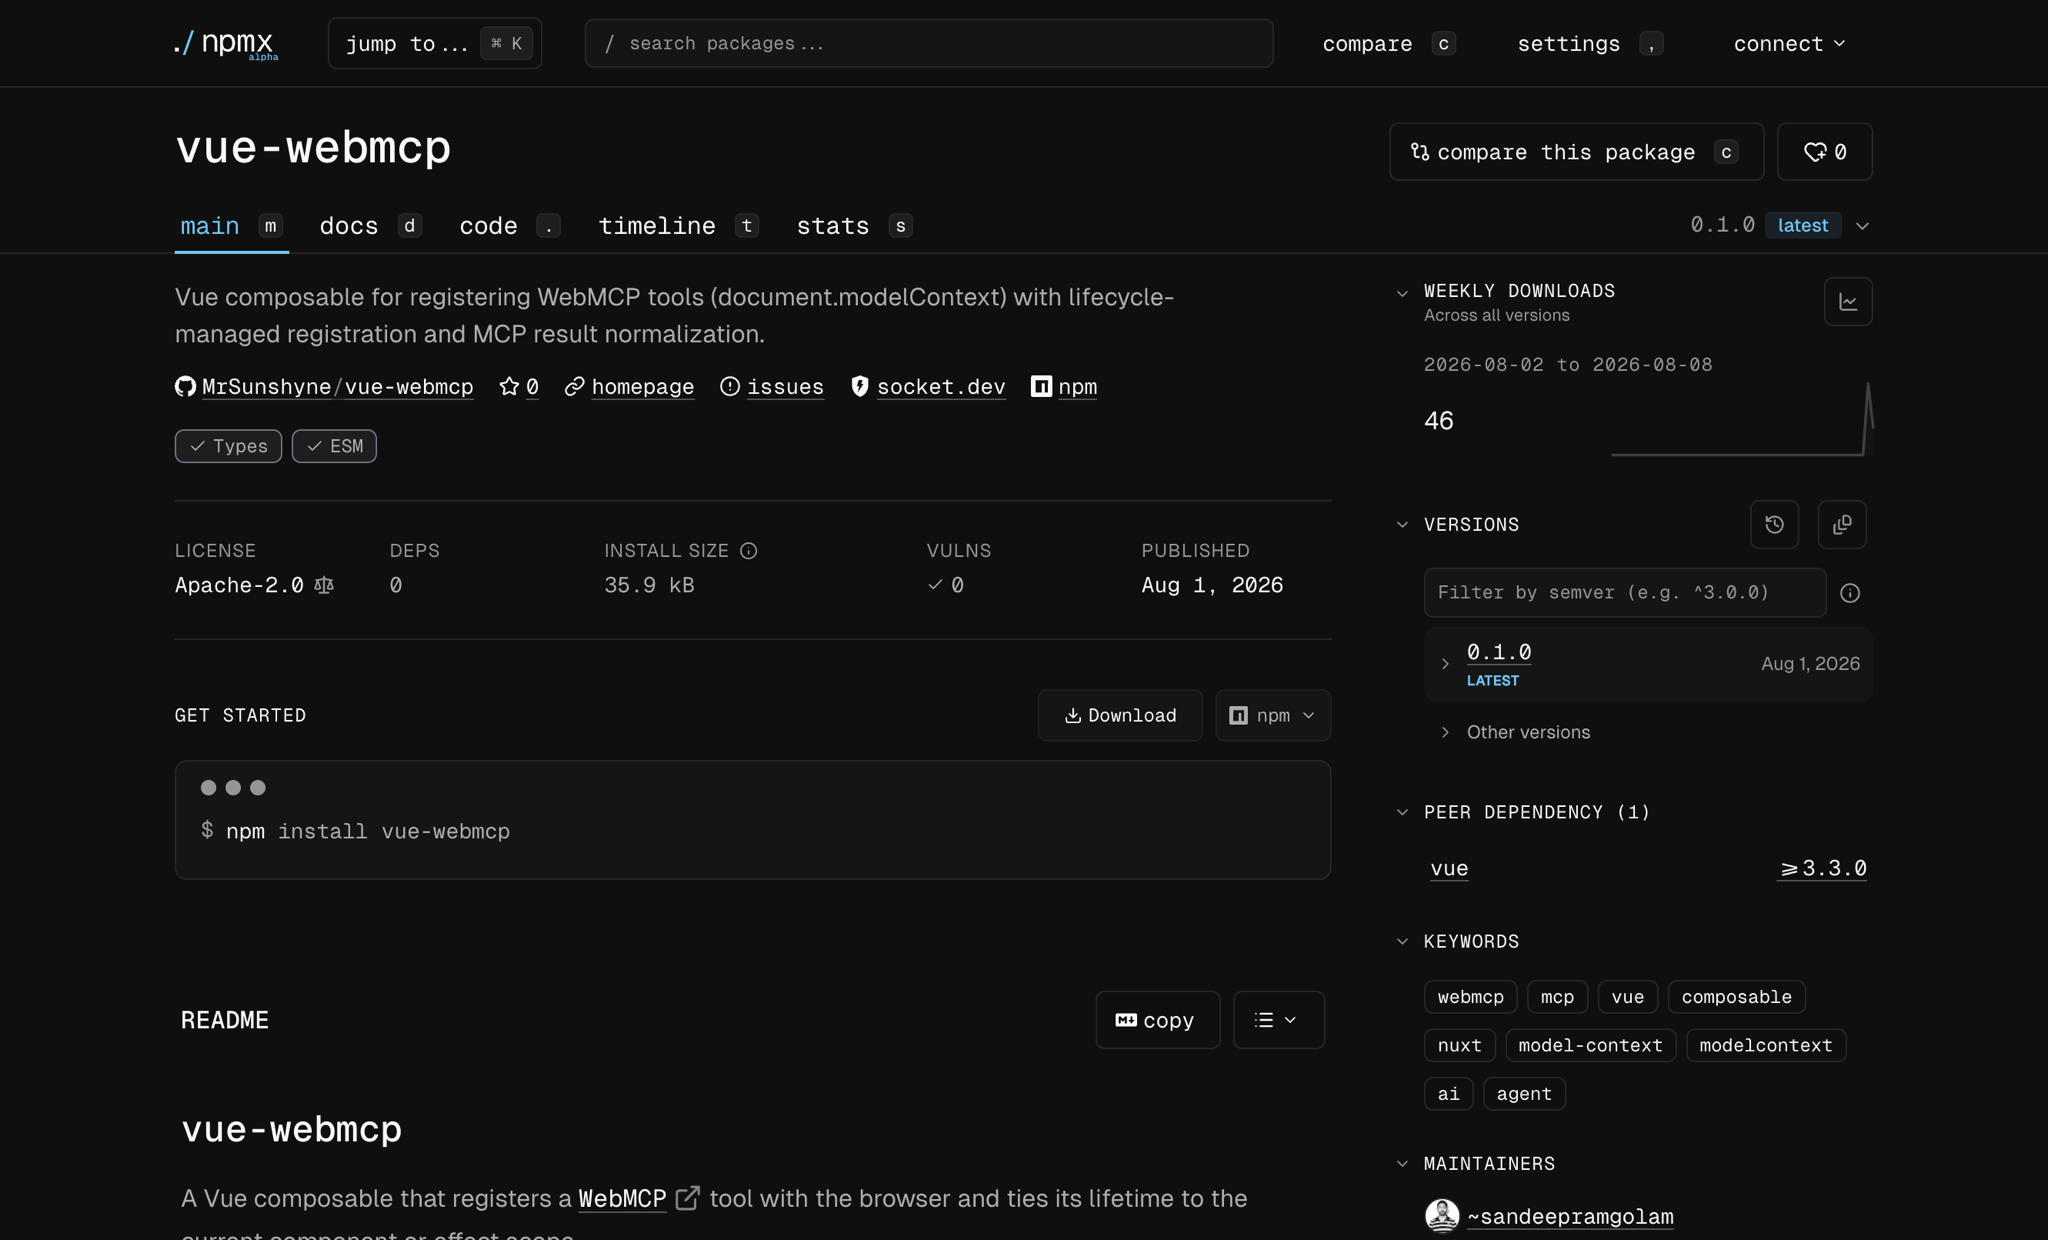This screenshot has height=1240, width=2048.
Task: Select the vue keyword tag
Action: 1627,997
